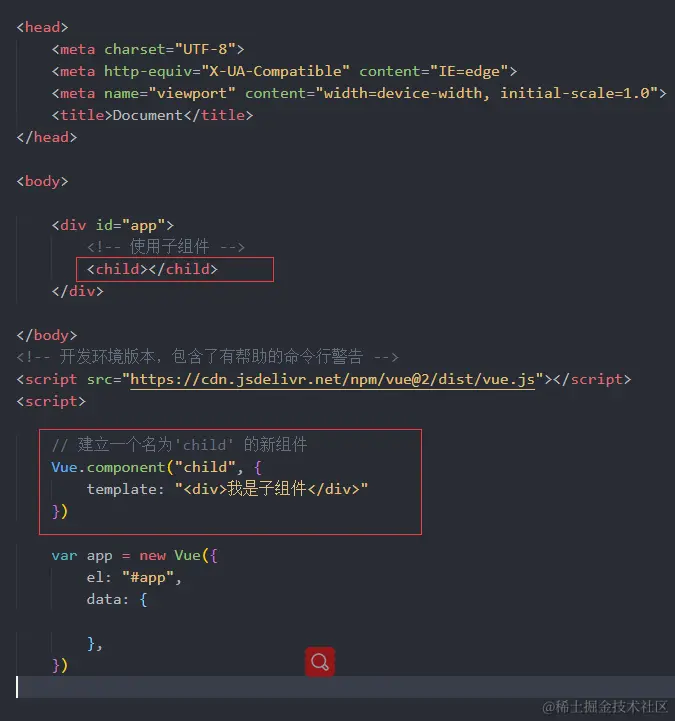Image resolution: width=675 pixels, height=721 pixels.
Task: Click the closing </head> tag
Action: point(47,137)
